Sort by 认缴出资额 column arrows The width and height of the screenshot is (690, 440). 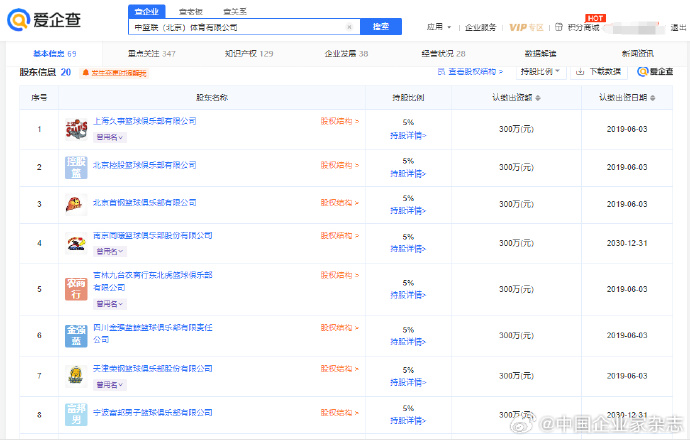coord(538,98)
